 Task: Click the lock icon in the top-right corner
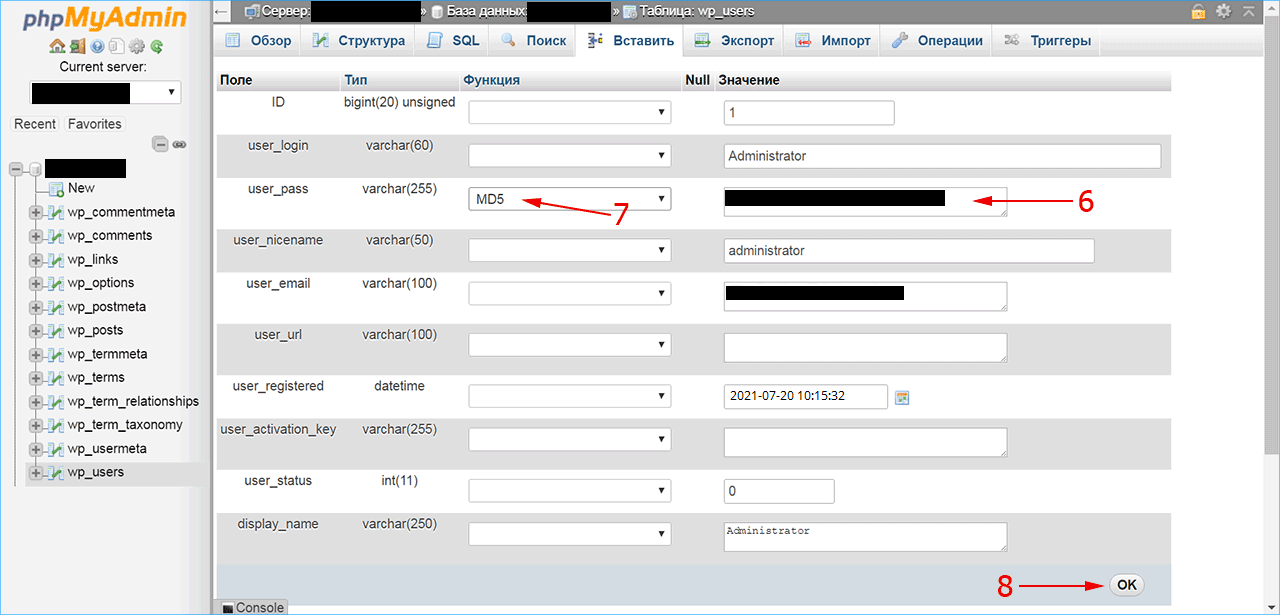click(x=1198, y=12)
